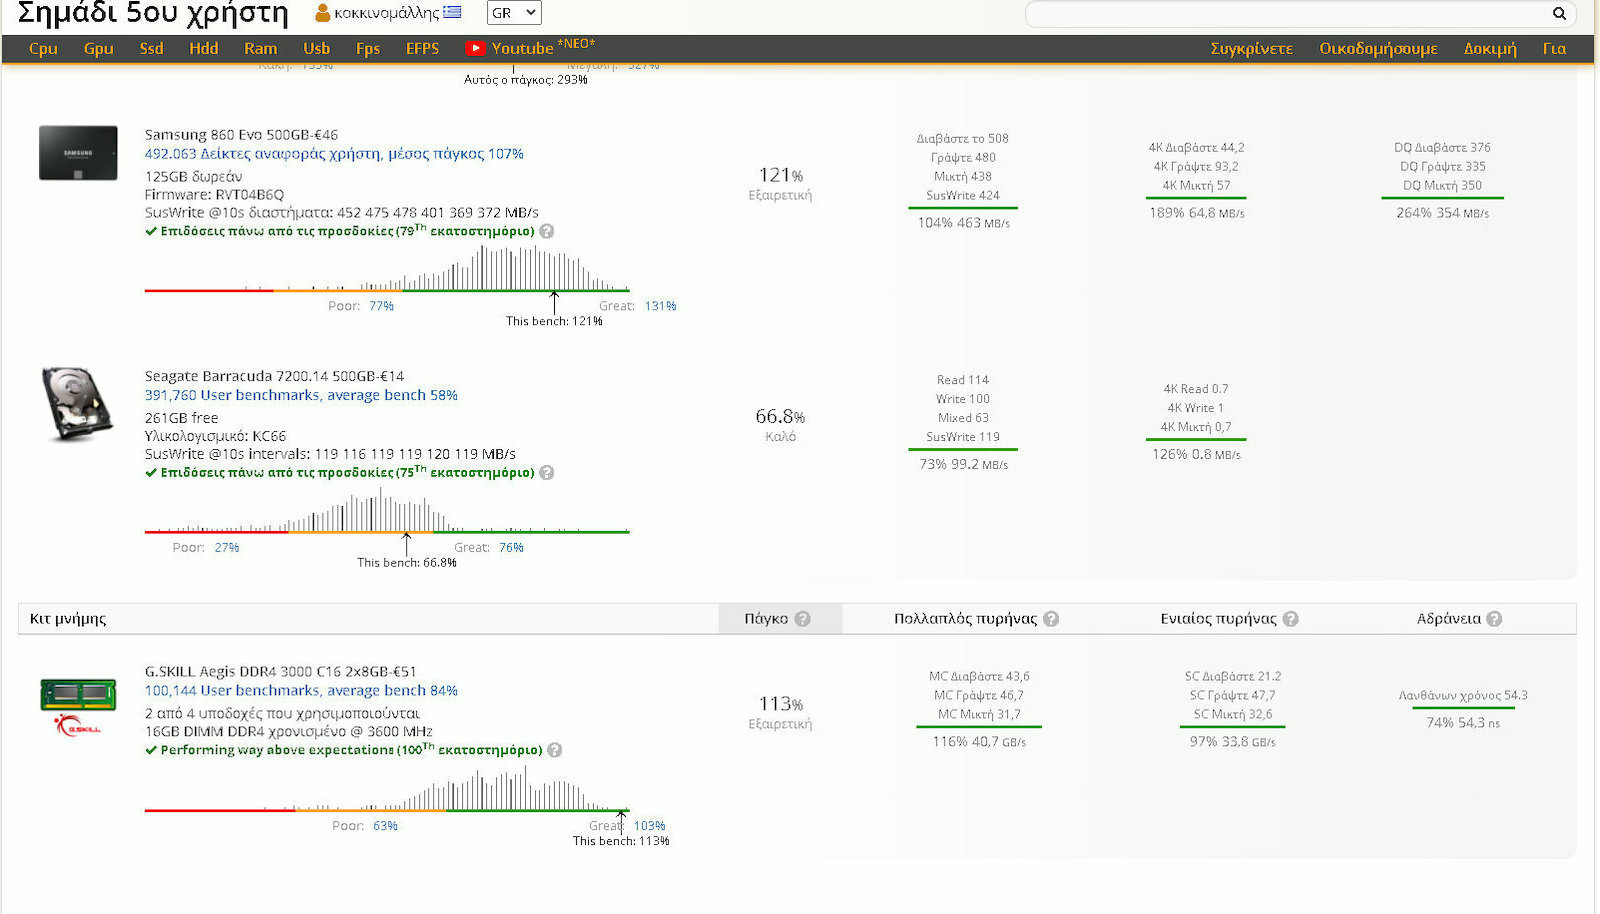Click help icon next to Ενιαίος πυρήνας

(x=1291, y=619)
